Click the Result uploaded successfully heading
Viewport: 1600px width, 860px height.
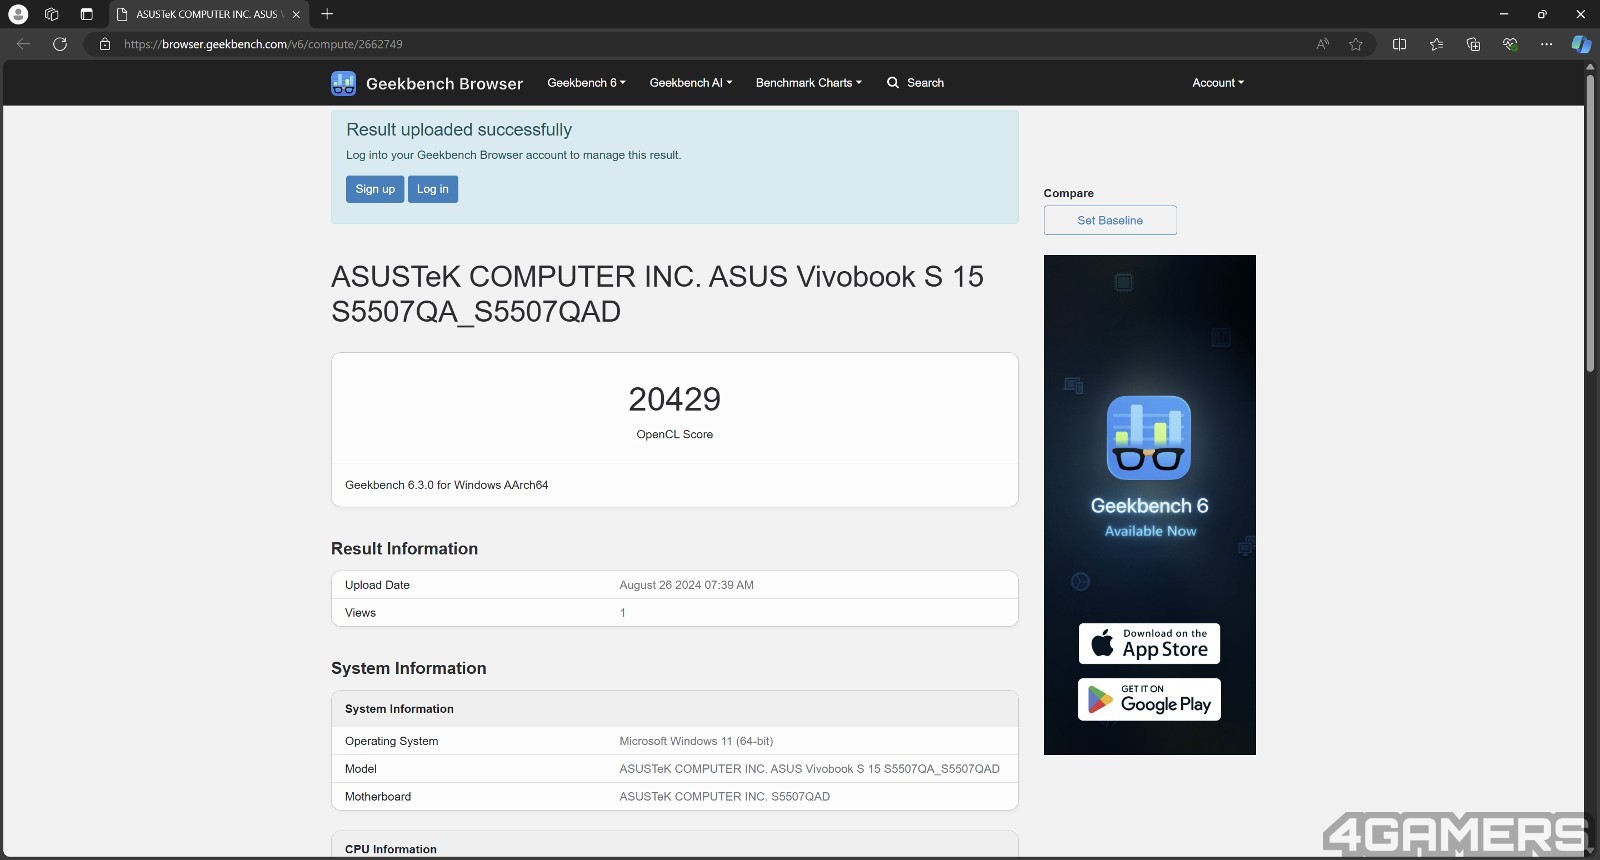(x=459, y=130)
